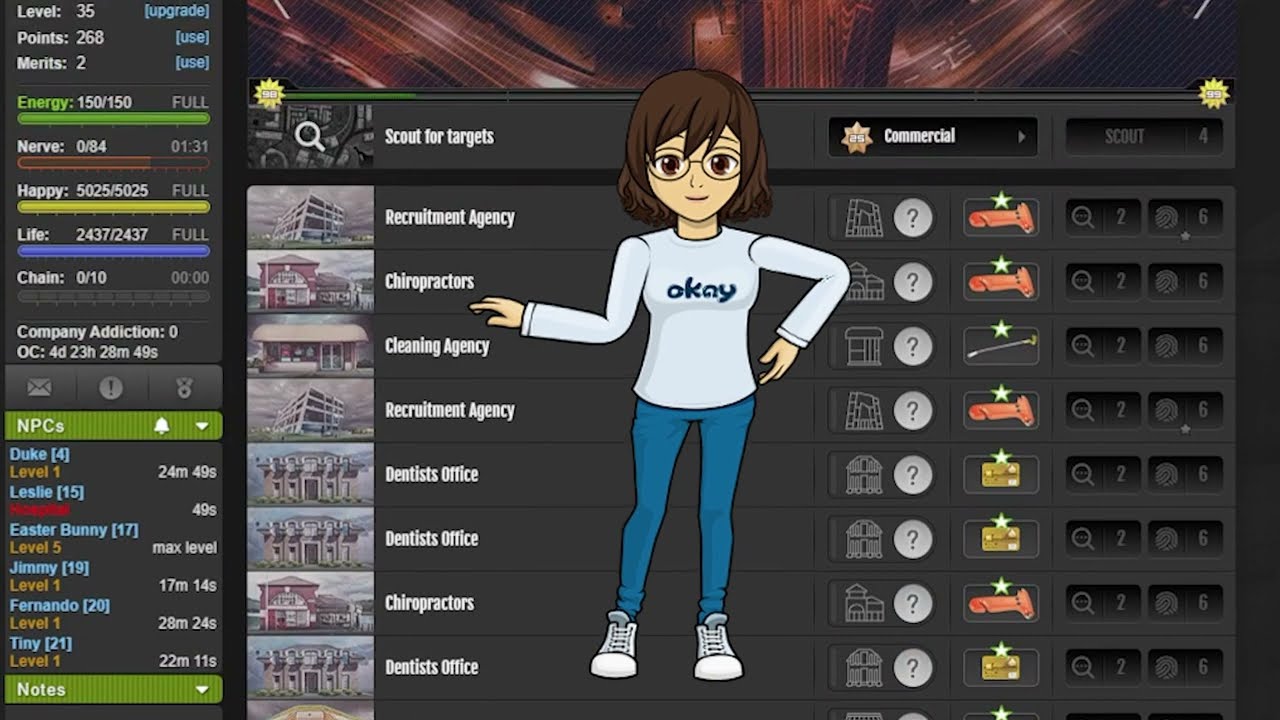Viewport: 1280px width, 720px height.
Task: Click the second Chiropractors thumbnail image
Action: tap(310, 603)
